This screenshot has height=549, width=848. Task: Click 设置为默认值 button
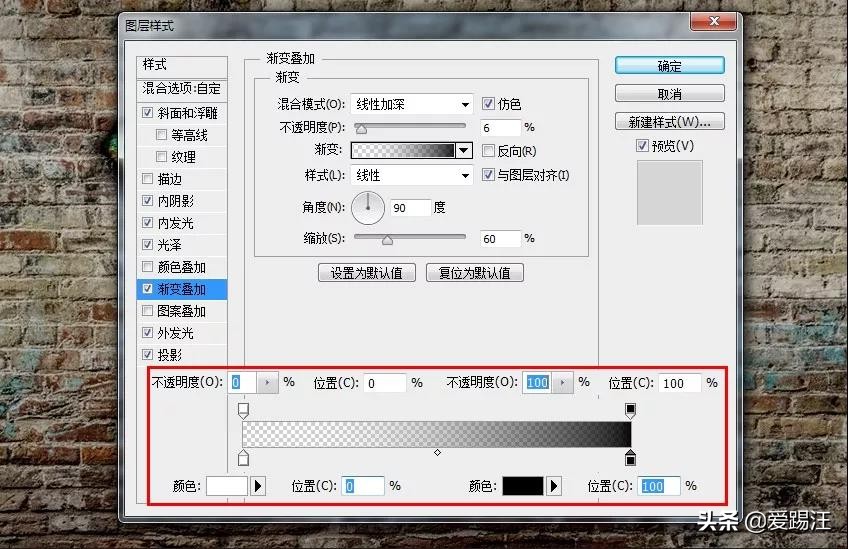point(367,273)
